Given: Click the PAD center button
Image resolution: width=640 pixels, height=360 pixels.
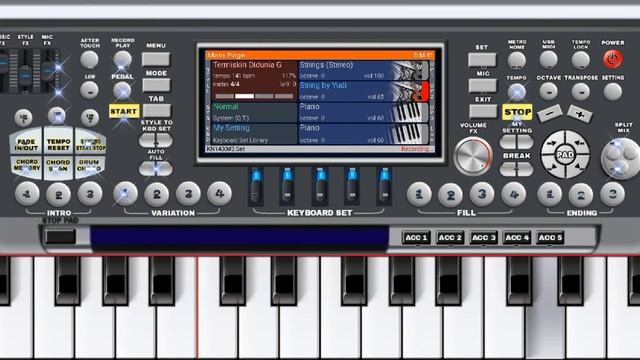Looking at the screenshot, I should tap(565, 155).
